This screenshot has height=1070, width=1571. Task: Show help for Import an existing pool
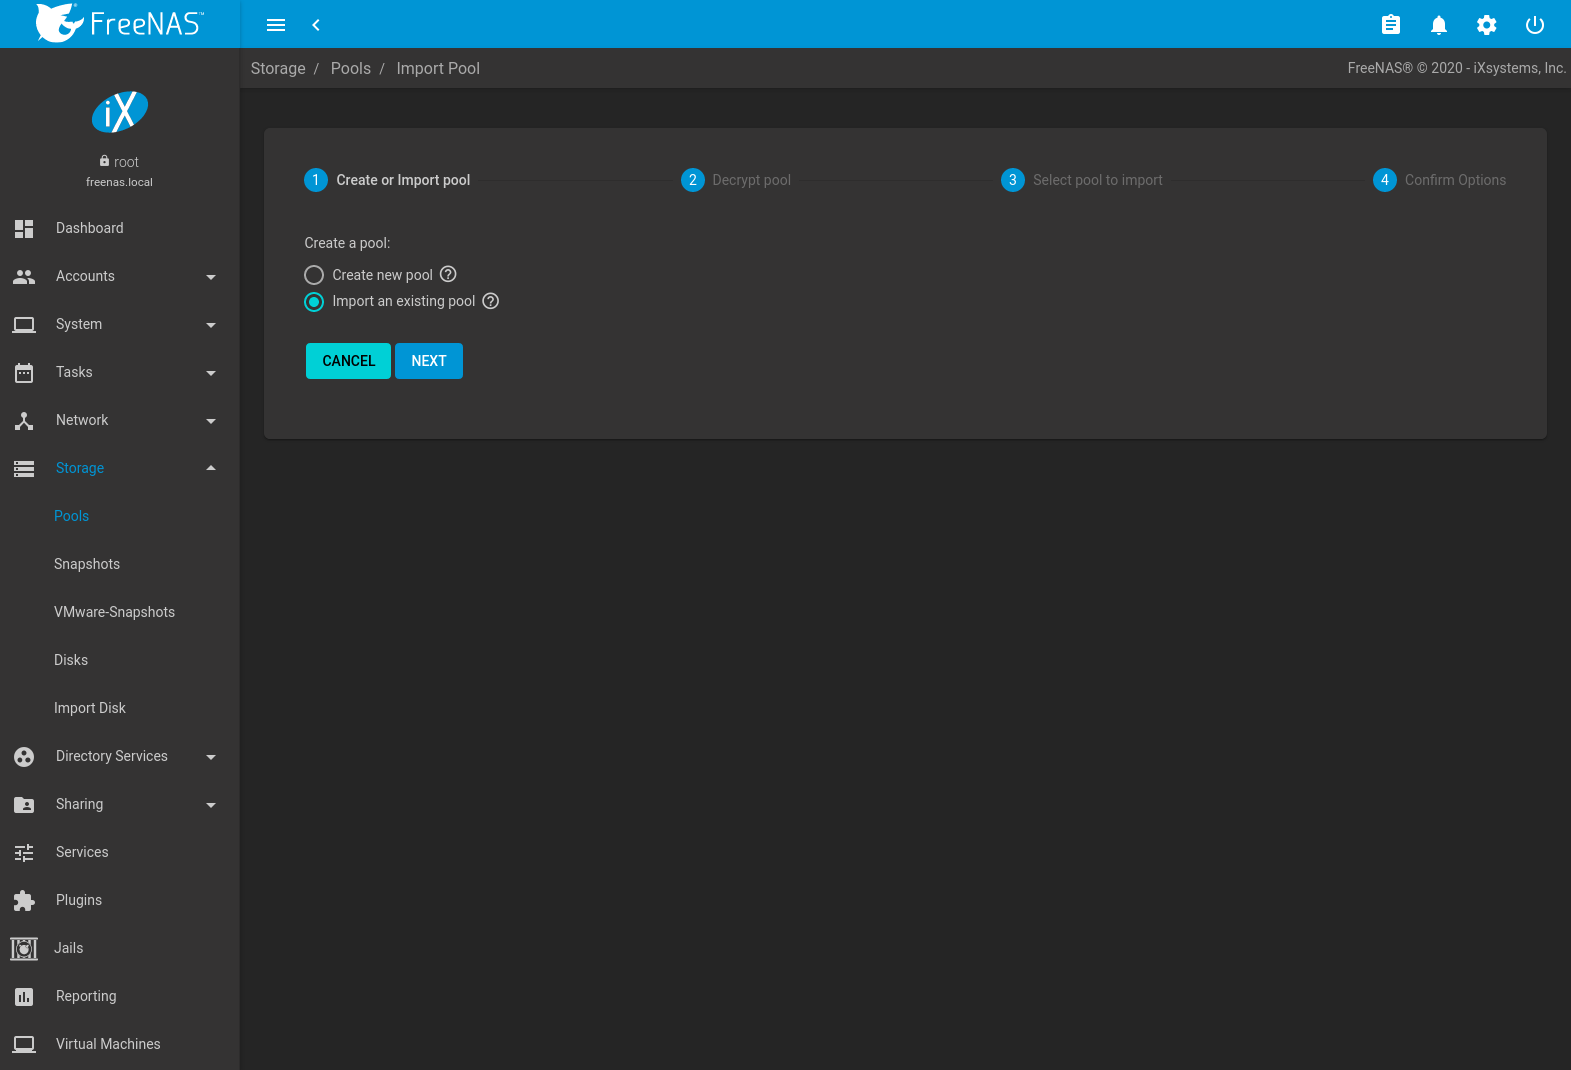pos(490,301)
